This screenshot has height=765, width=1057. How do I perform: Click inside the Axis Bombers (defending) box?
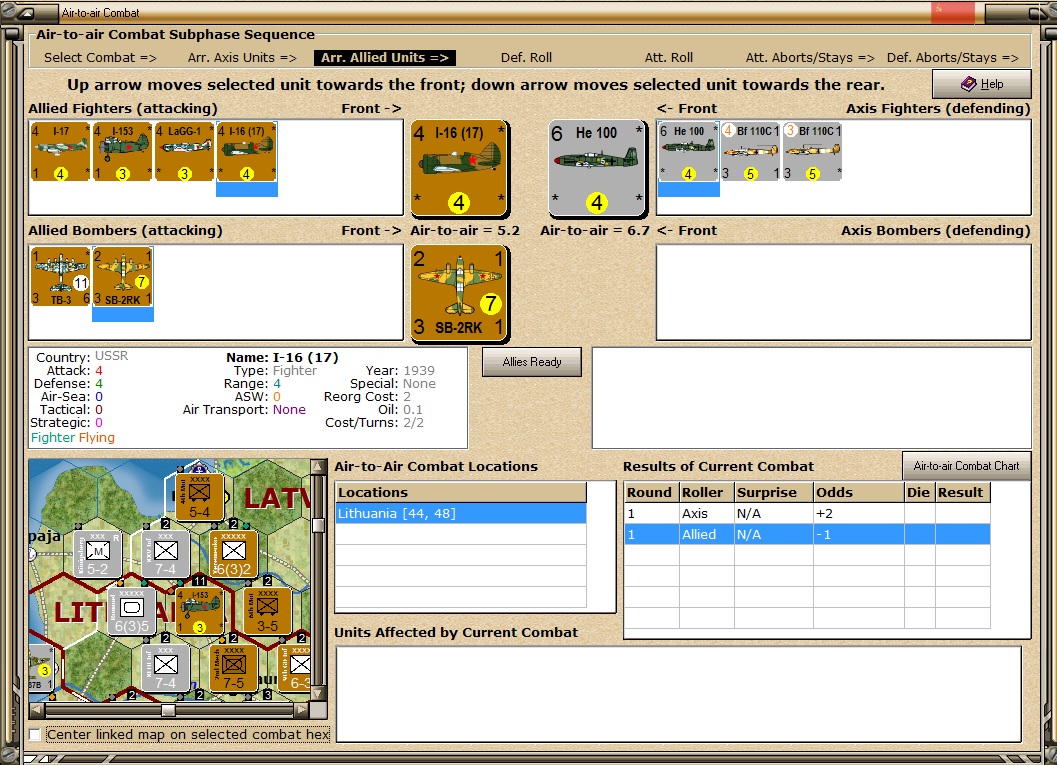click(843, 293)
